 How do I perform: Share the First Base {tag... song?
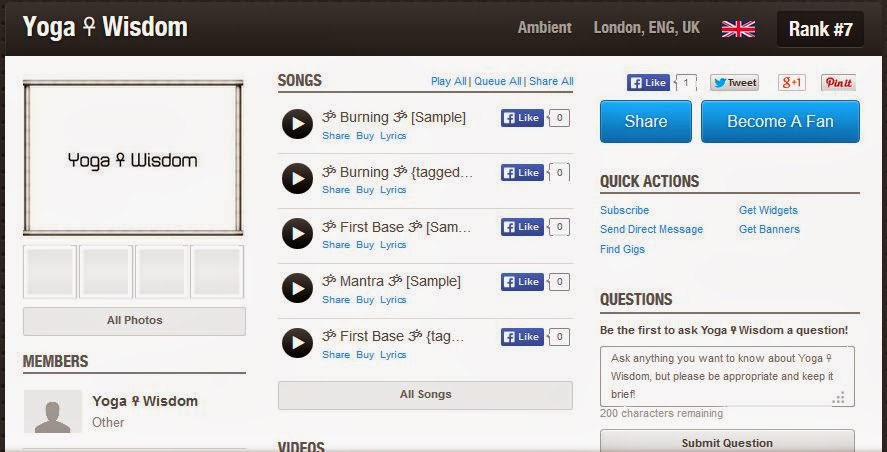coord(336,355)
